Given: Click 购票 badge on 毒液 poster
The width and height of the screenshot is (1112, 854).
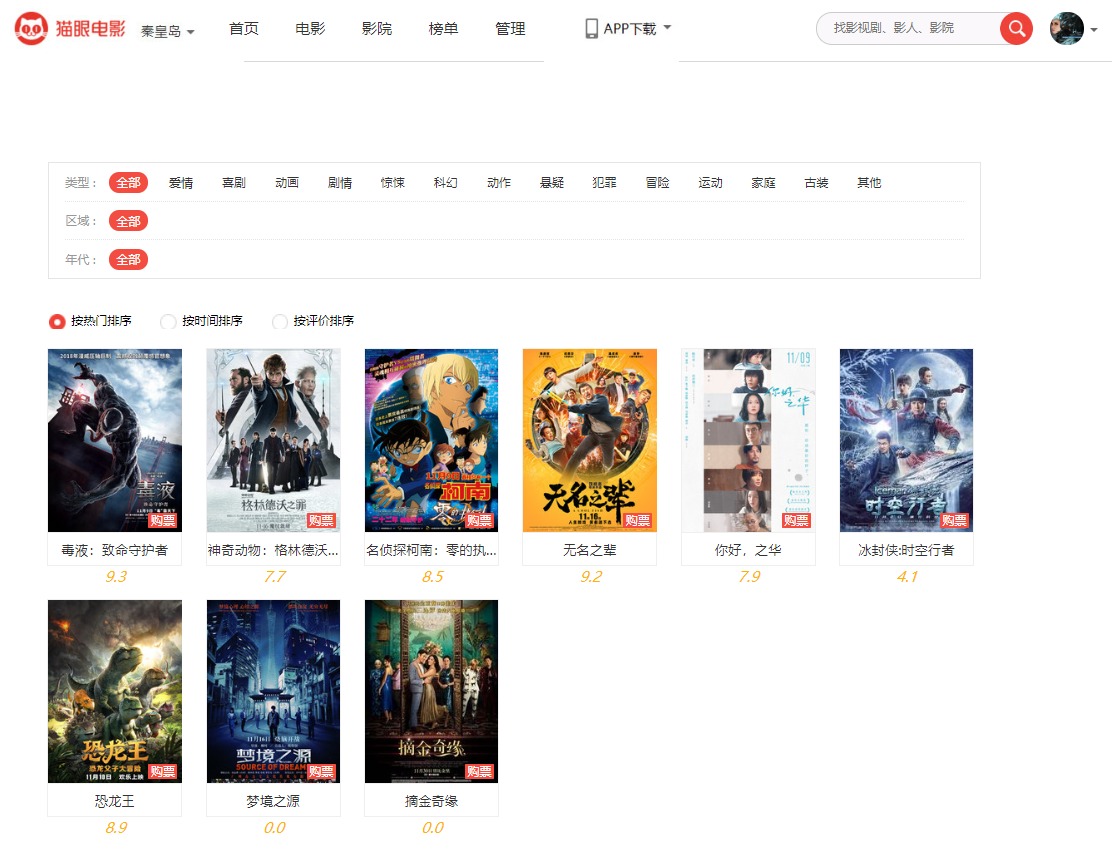Looking at the screenshot, I should pyautogui.click(x=162, y=521).
